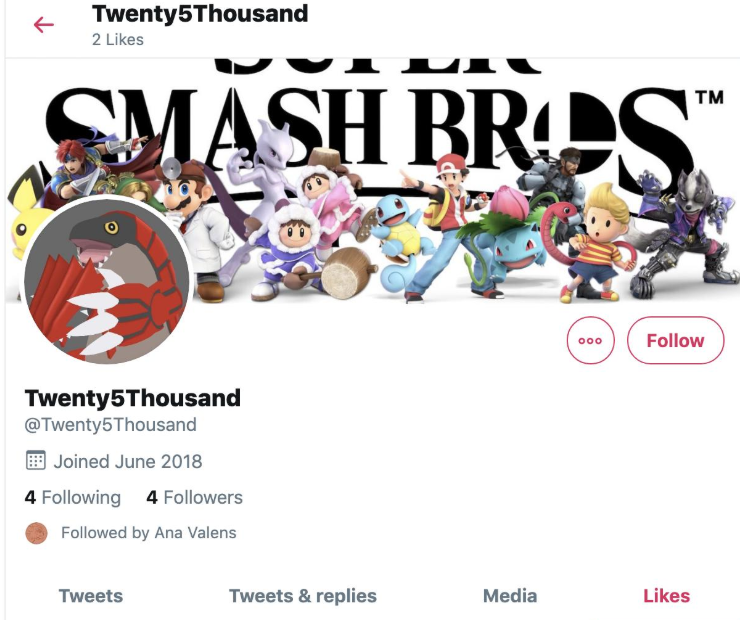
Task: Click Ana Valens' small avatar icon
Action: click(x=36, y=533)
